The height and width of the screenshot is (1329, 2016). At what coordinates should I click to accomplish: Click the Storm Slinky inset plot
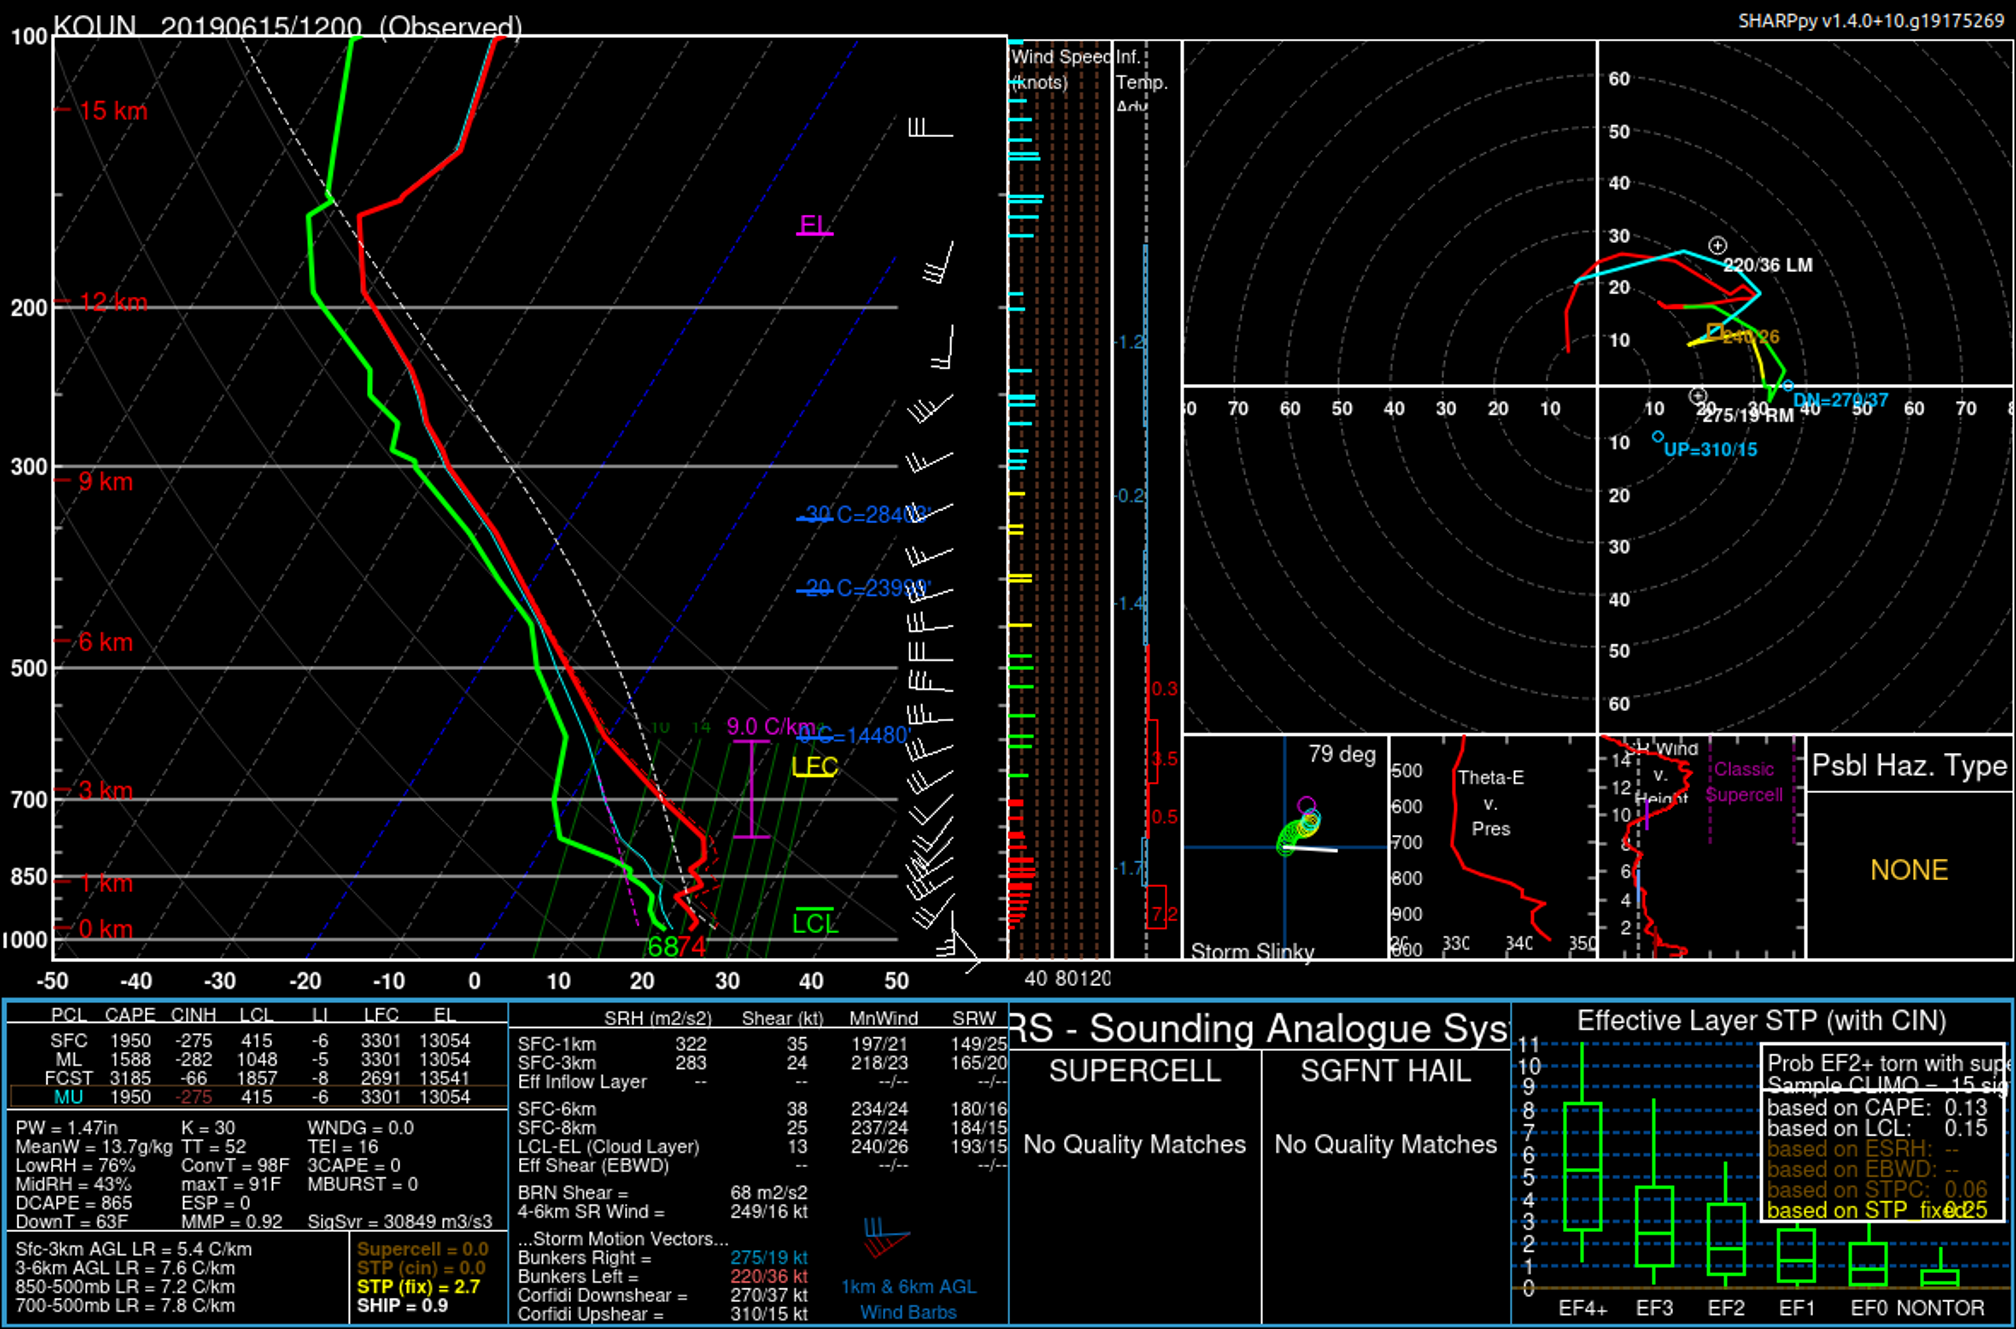(1285, 848)
